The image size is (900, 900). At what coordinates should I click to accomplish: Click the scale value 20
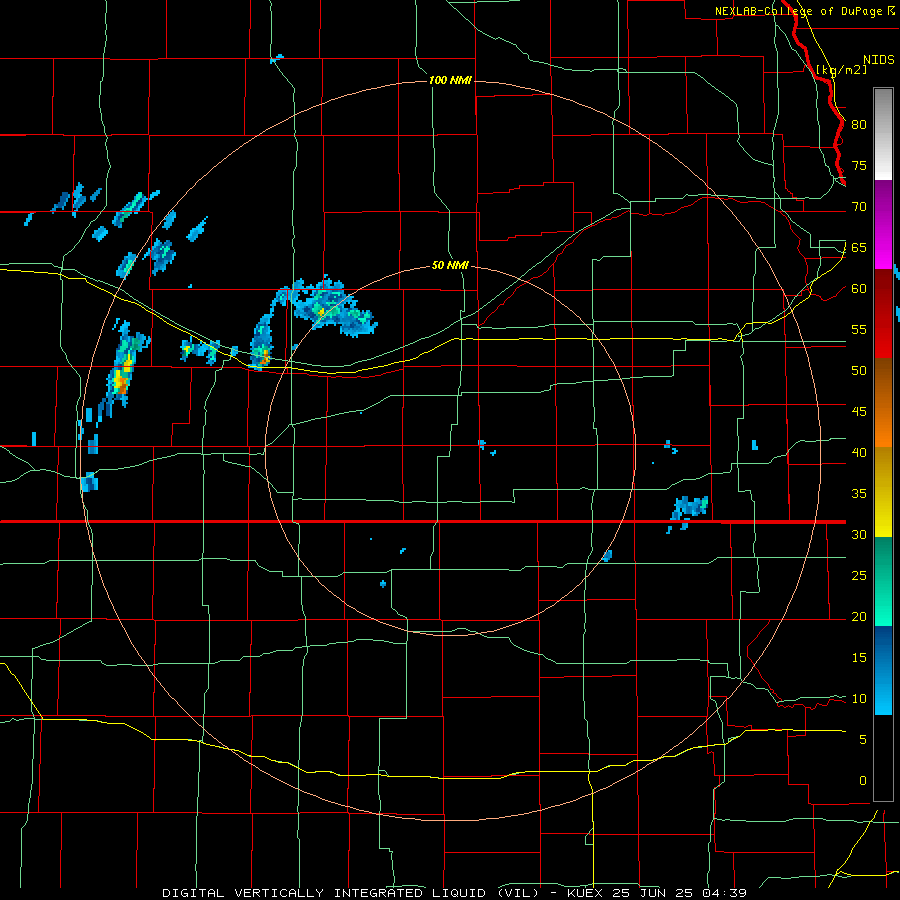pos(859,616)
